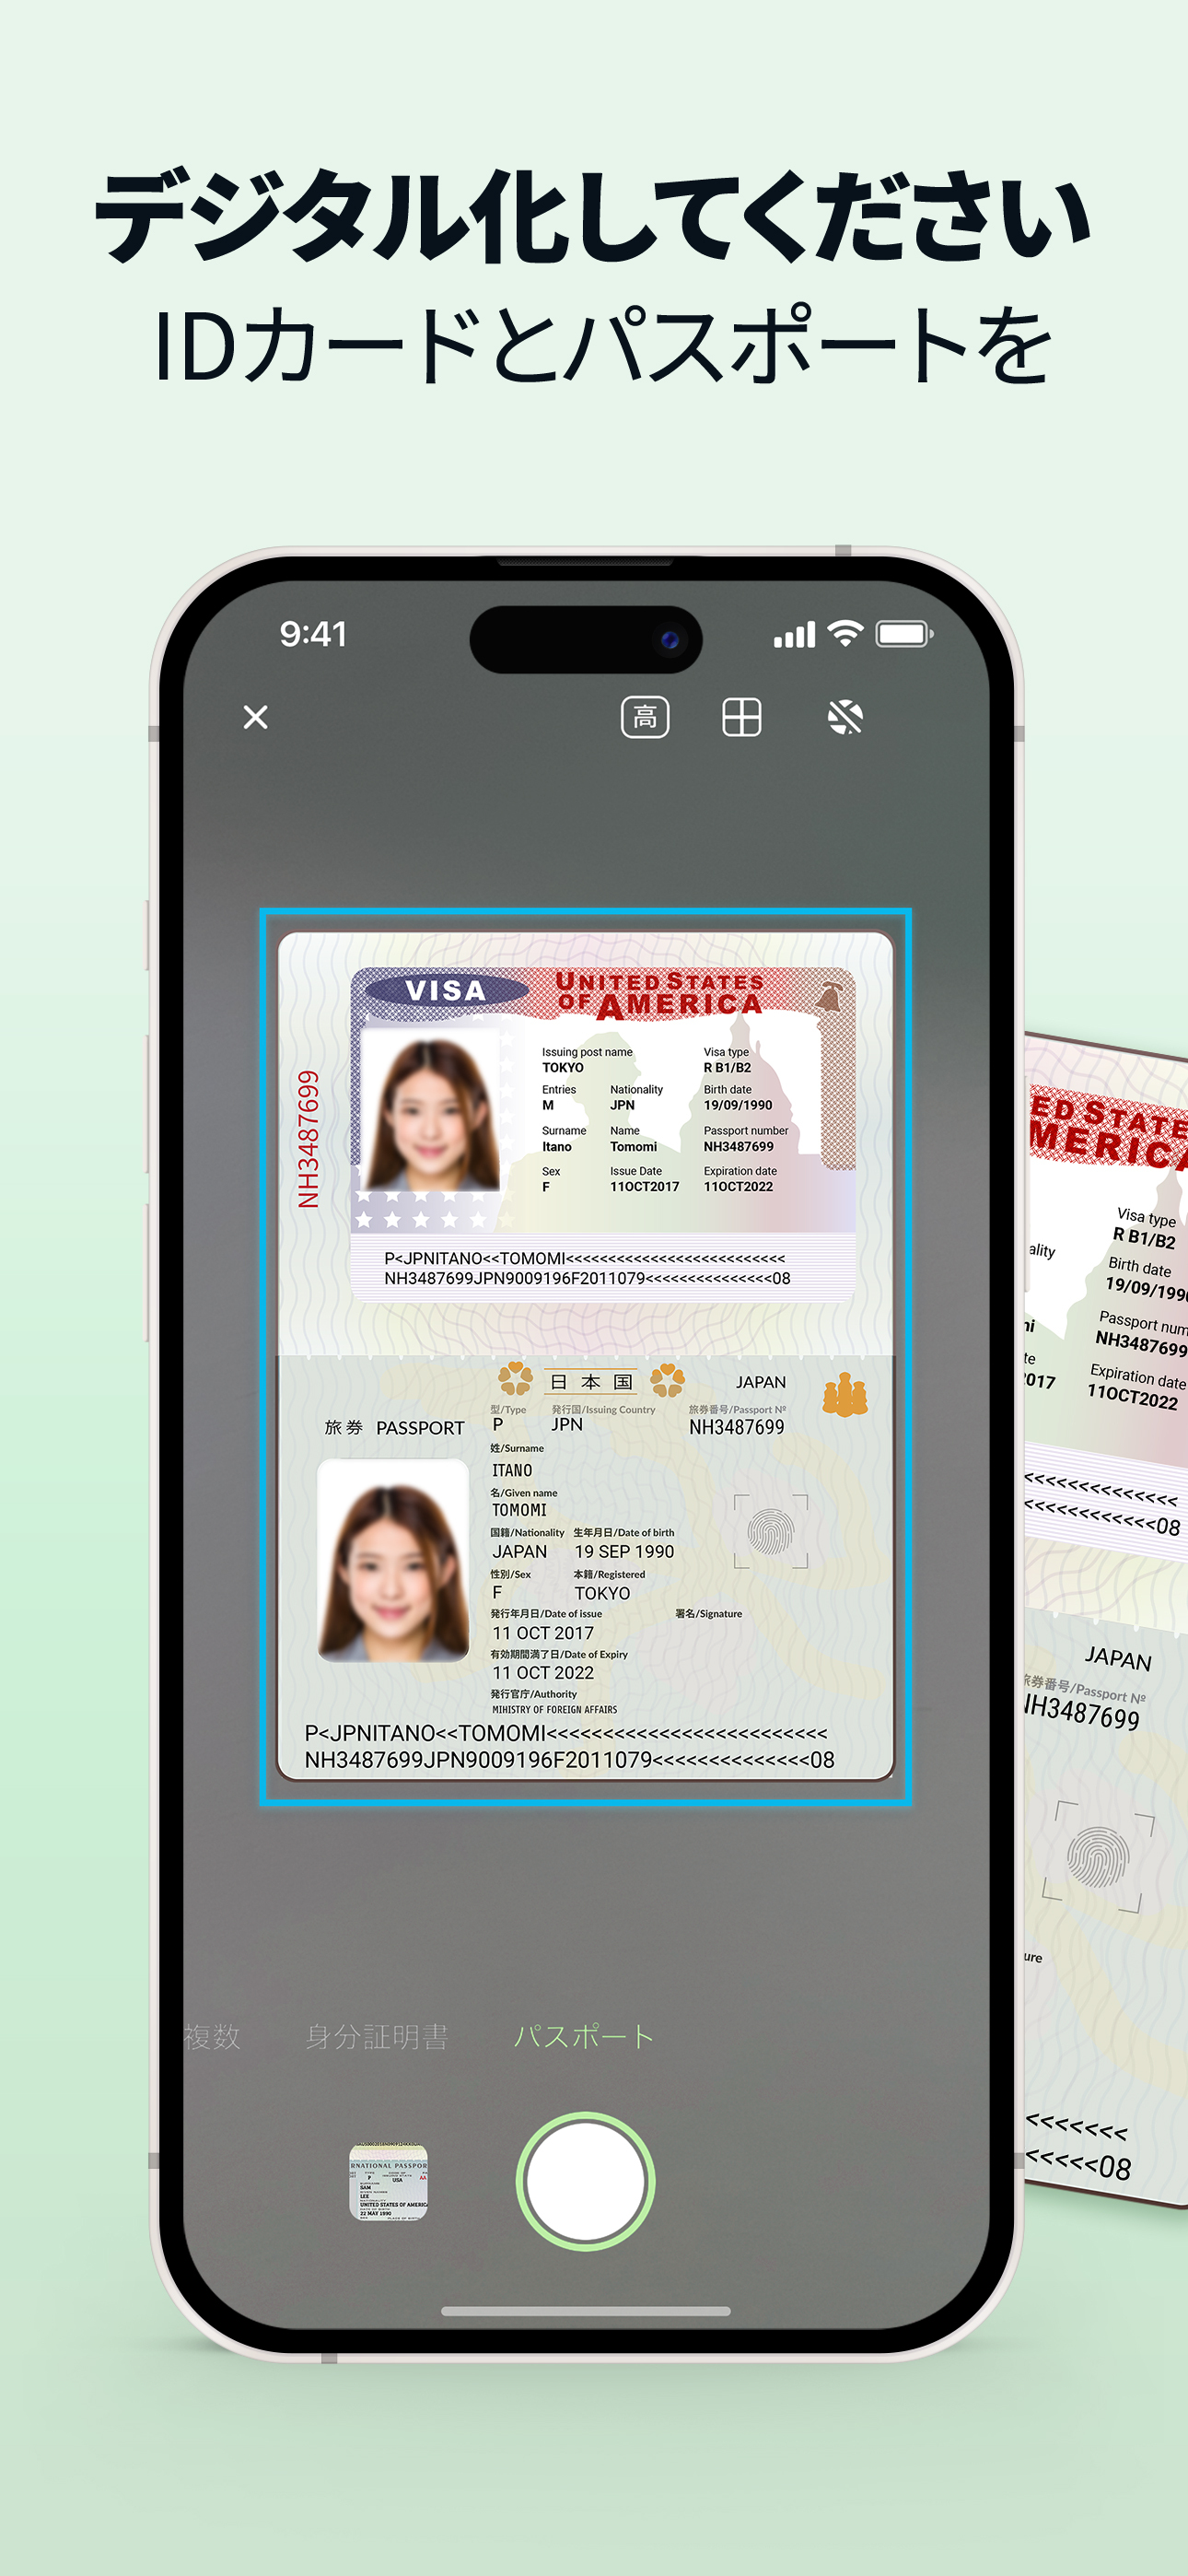This screenshot has width=1188, height=2576.
Task: Tap the visa type value R B1/B2
Action: point(727,1067)
